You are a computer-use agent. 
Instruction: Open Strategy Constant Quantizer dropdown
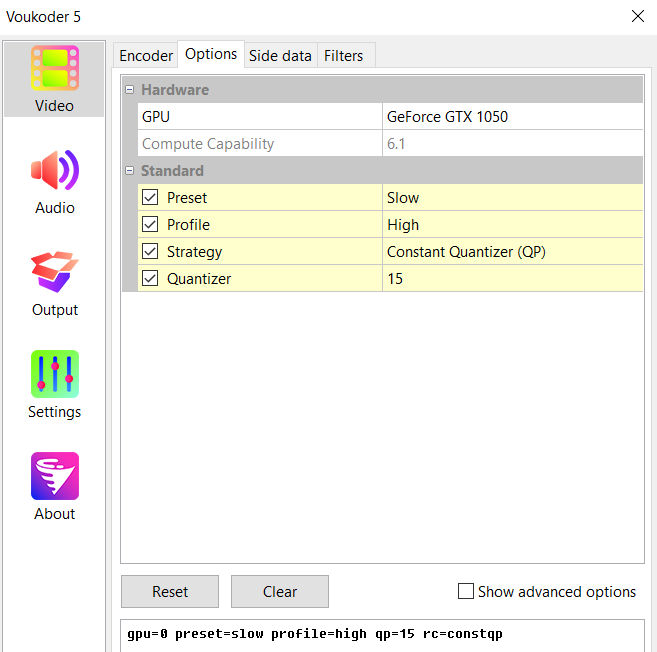coord(512,252)
